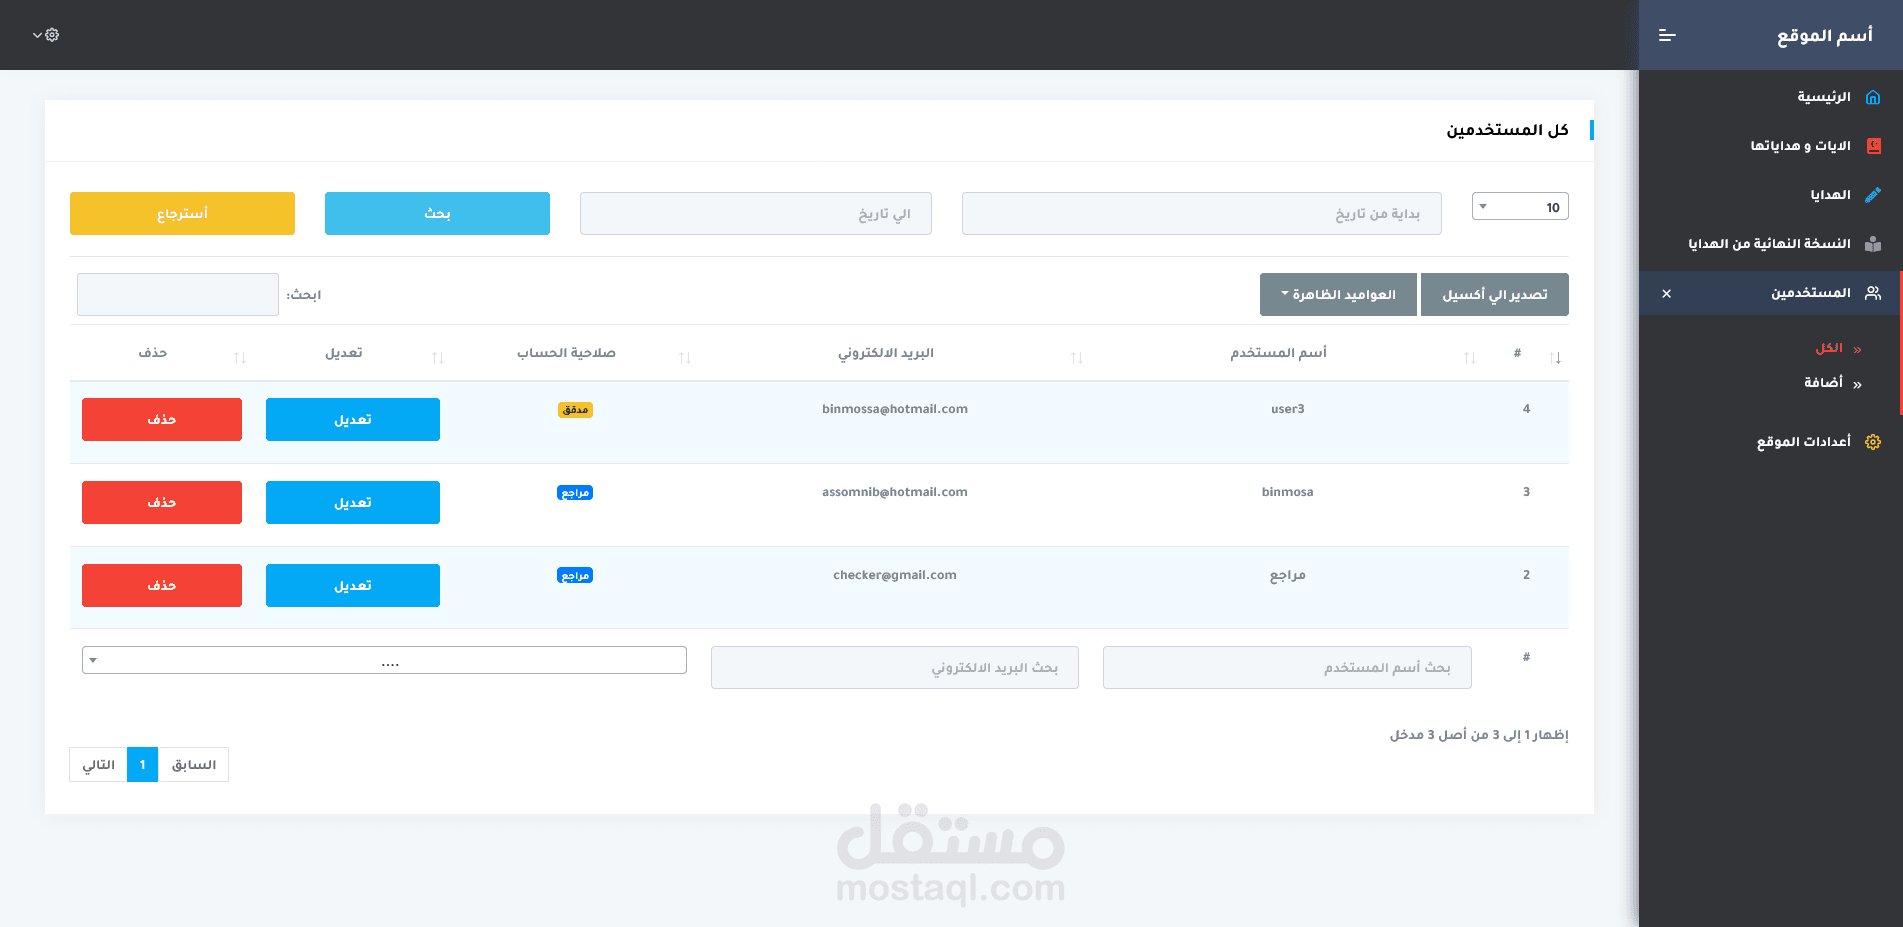Click the مراجع badge in binmosa row
Viewport: 1903px width, 927px height.
pos(575,493)
